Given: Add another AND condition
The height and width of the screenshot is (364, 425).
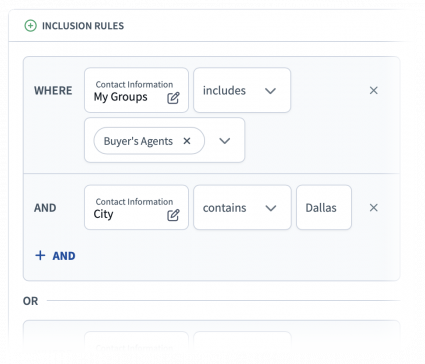Looking at the screenshot, I should pos(55,256).
